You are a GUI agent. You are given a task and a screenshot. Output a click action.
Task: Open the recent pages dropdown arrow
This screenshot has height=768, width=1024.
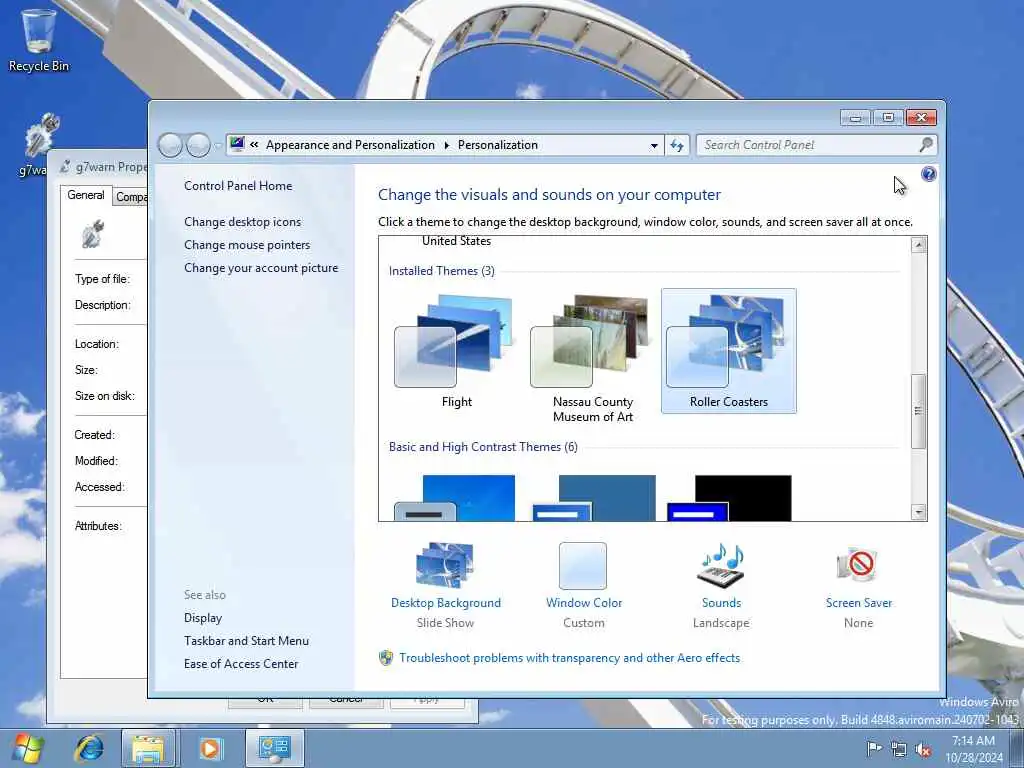[218, 146]
